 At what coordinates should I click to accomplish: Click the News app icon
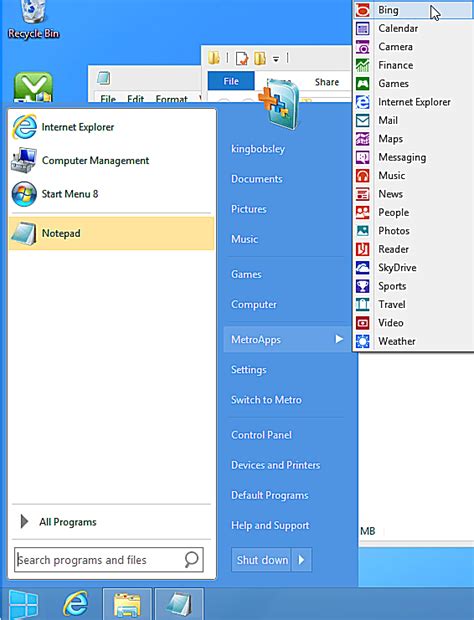pyautogui.click(x=363, y=194)
